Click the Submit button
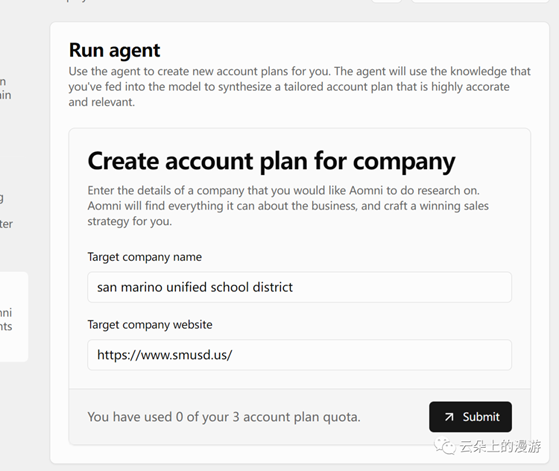Image resolution: width=559 pixels, height=471 pixels. pyautogui.click(x=470, y=417)
